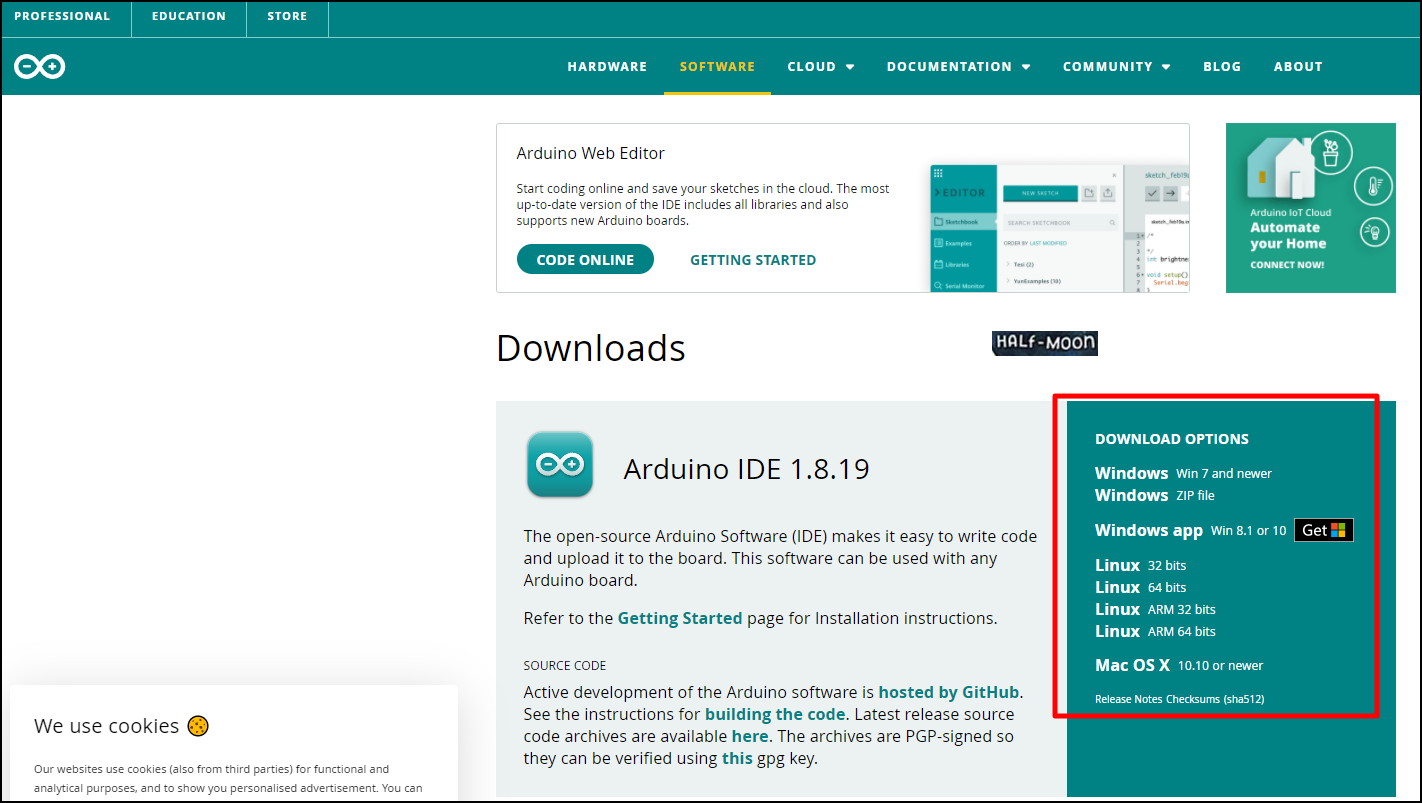This screenshot has width=1422, height=803.
Task: Click CONNECT NOW in the IoT Cloud ad
Action: pyautogui.click(x=1287, y=265)
